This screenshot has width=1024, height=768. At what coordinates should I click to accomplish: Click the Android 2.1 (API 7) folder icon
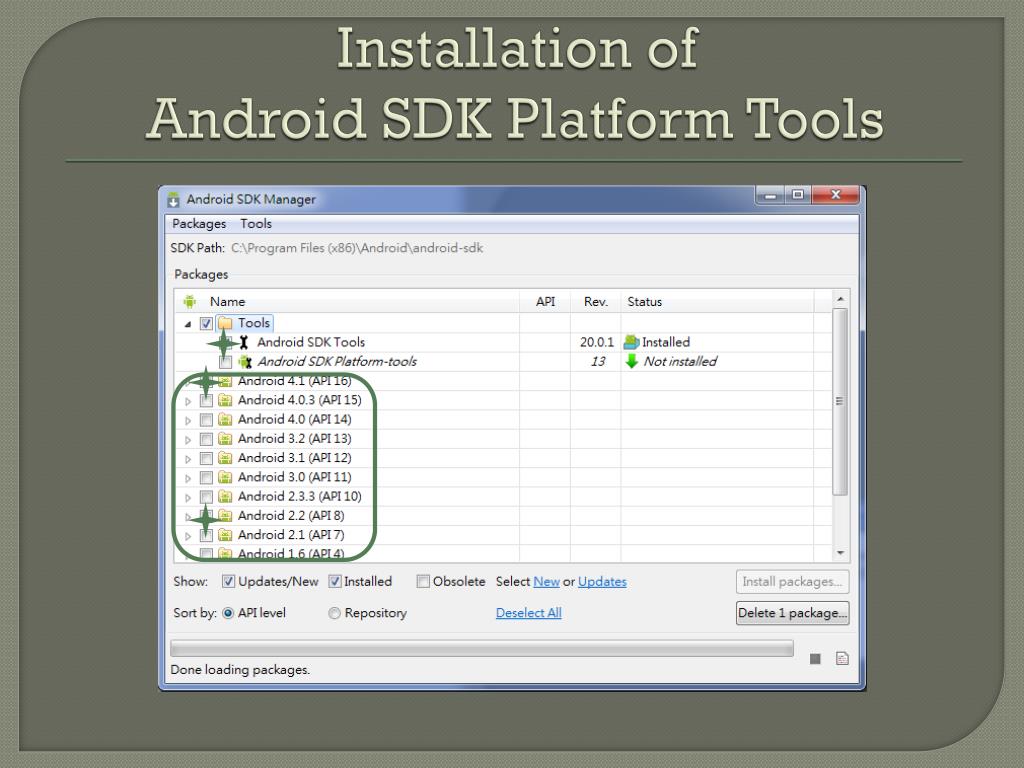[225, 535]
